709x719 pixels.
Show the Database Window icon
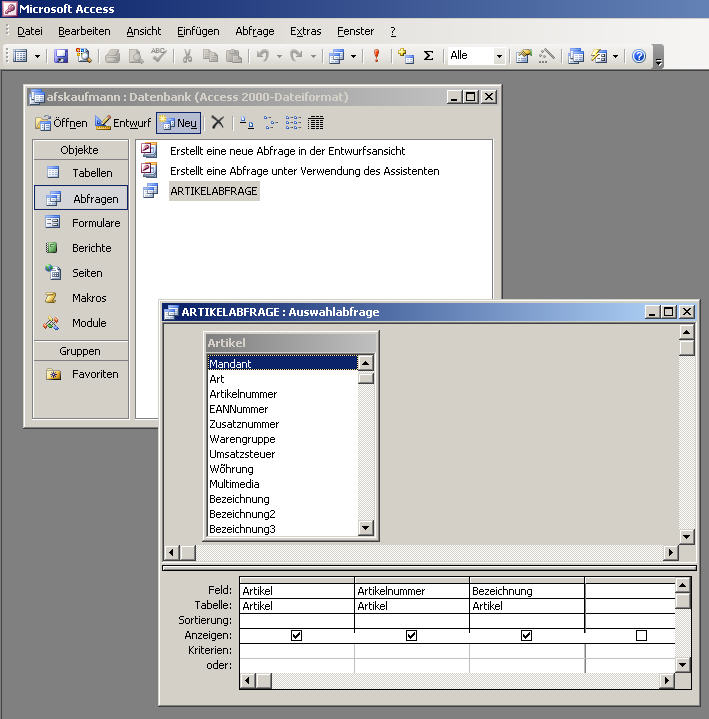576,56
